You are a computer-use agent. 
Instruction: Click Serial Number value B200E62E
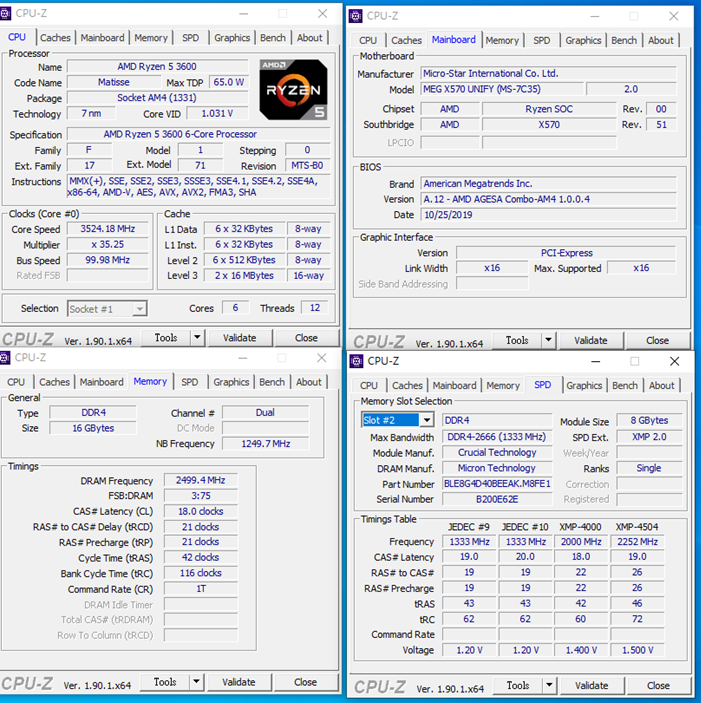tap(497, 499)
